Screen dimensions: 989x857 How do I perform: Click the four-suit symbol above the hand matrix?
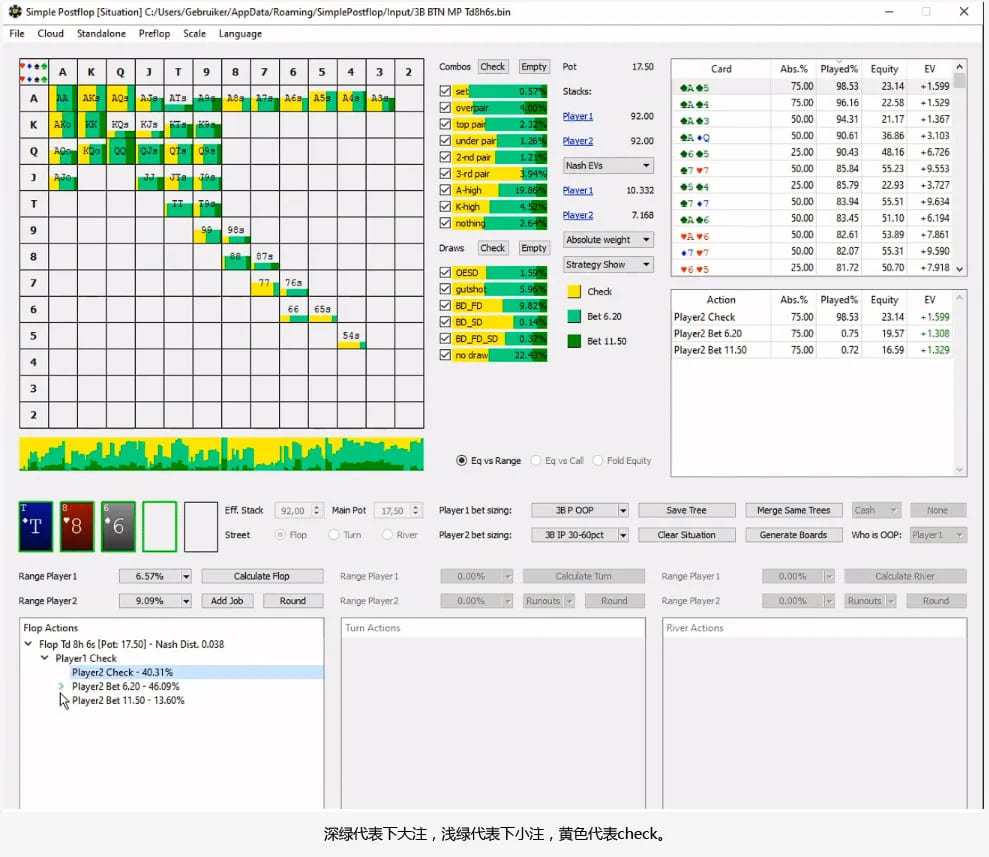tap(33, 71)
